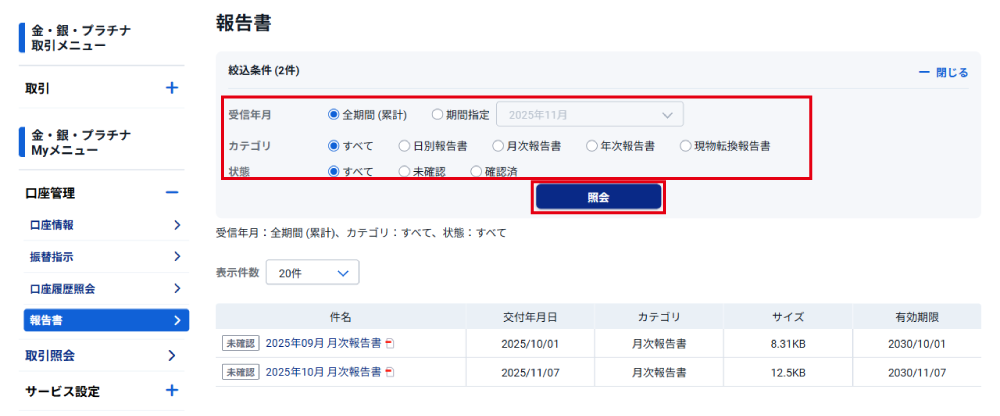Click the 交付年月日 column header
This screenshot has height=416, width=1000.
[530, 316]
